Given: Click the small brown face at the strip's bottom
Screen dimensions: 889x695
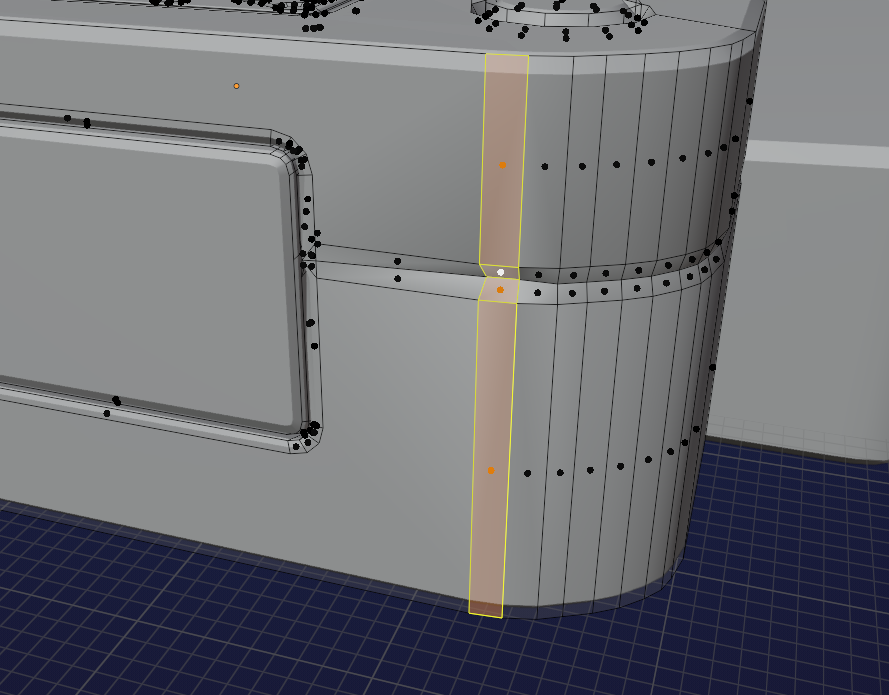Looking at the screenshot, I should click(485, 610).
